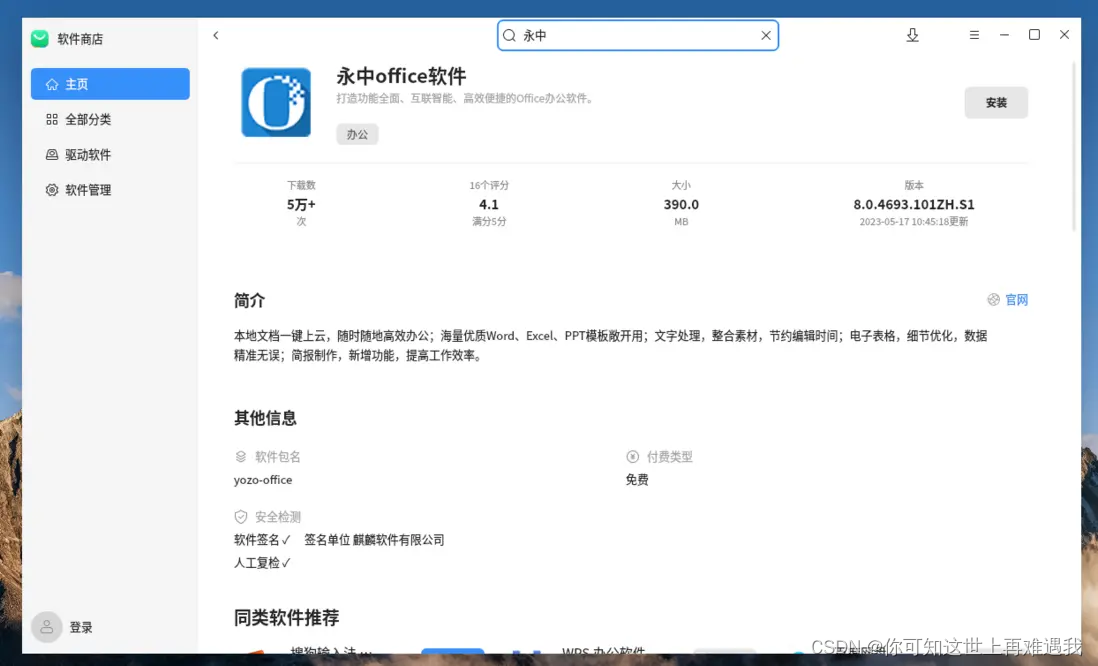This screenshot has width=1098, height=666.
Task: Click the user avatar icon
Action: [x=46, y=627]
